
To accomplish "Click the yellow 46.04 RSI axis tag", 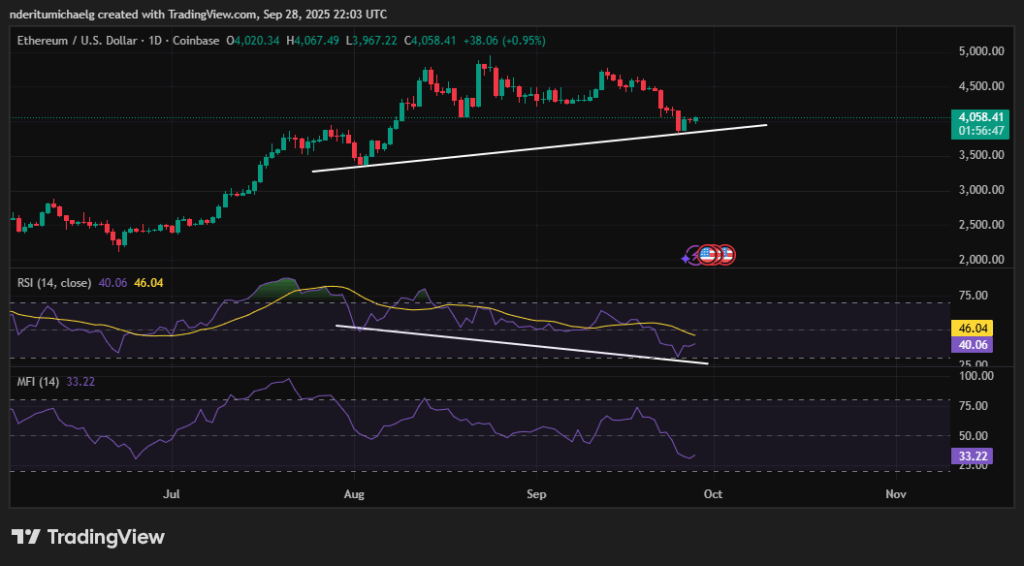I will point(972,328).
